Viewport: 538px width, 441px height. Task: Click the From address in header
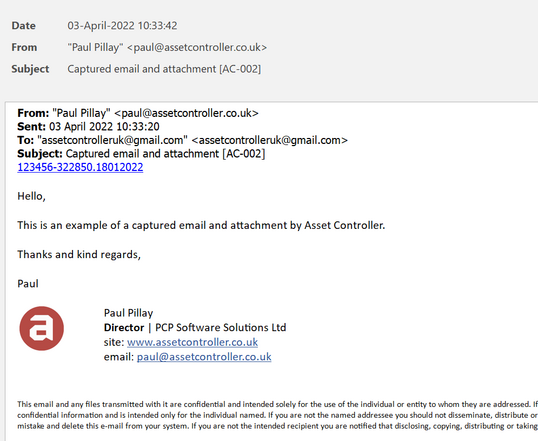click(x=167, y=47)
